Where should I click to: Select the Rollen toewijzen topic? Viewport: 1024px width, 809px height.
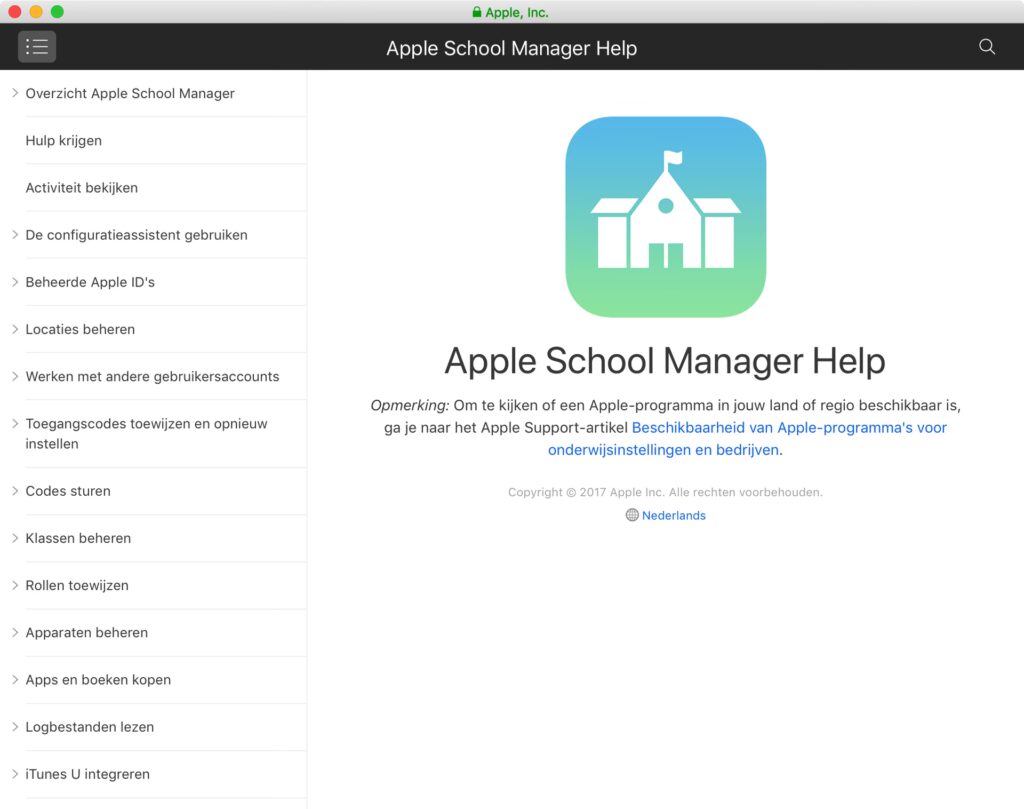tap(77, 586)
